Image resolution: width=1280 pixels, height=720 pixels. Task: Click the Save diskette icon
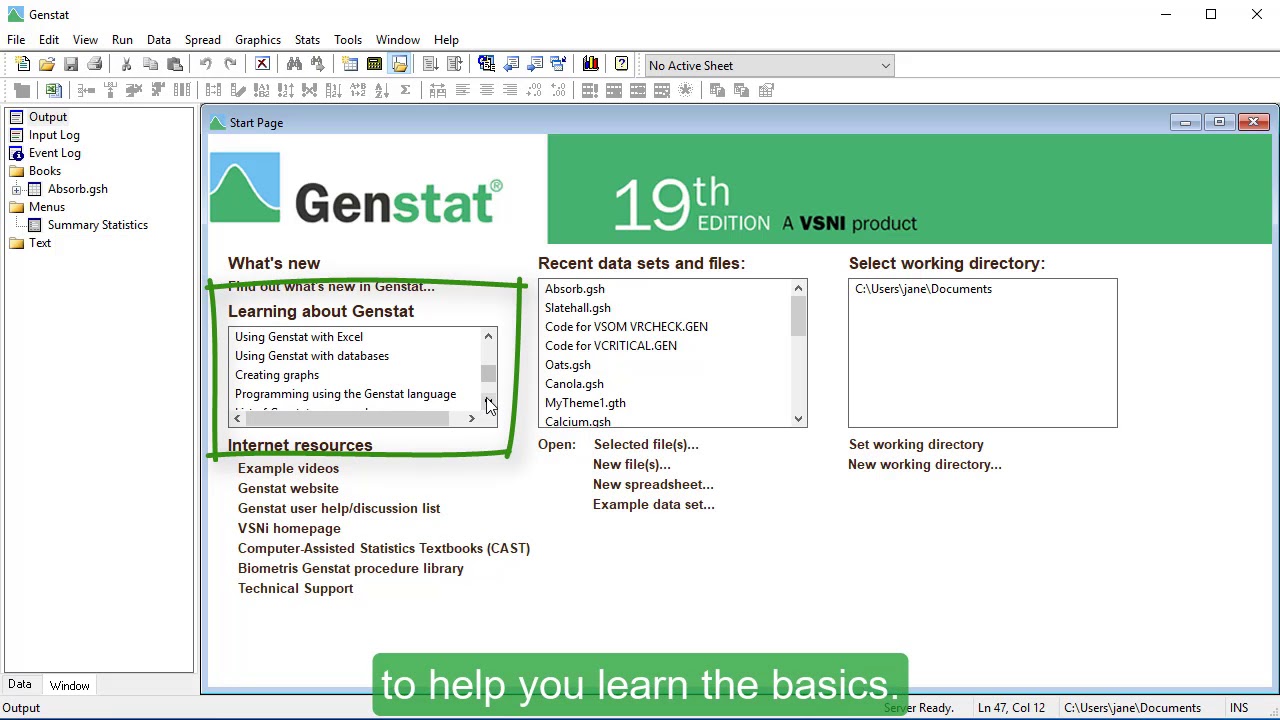[x=70, y=65]
